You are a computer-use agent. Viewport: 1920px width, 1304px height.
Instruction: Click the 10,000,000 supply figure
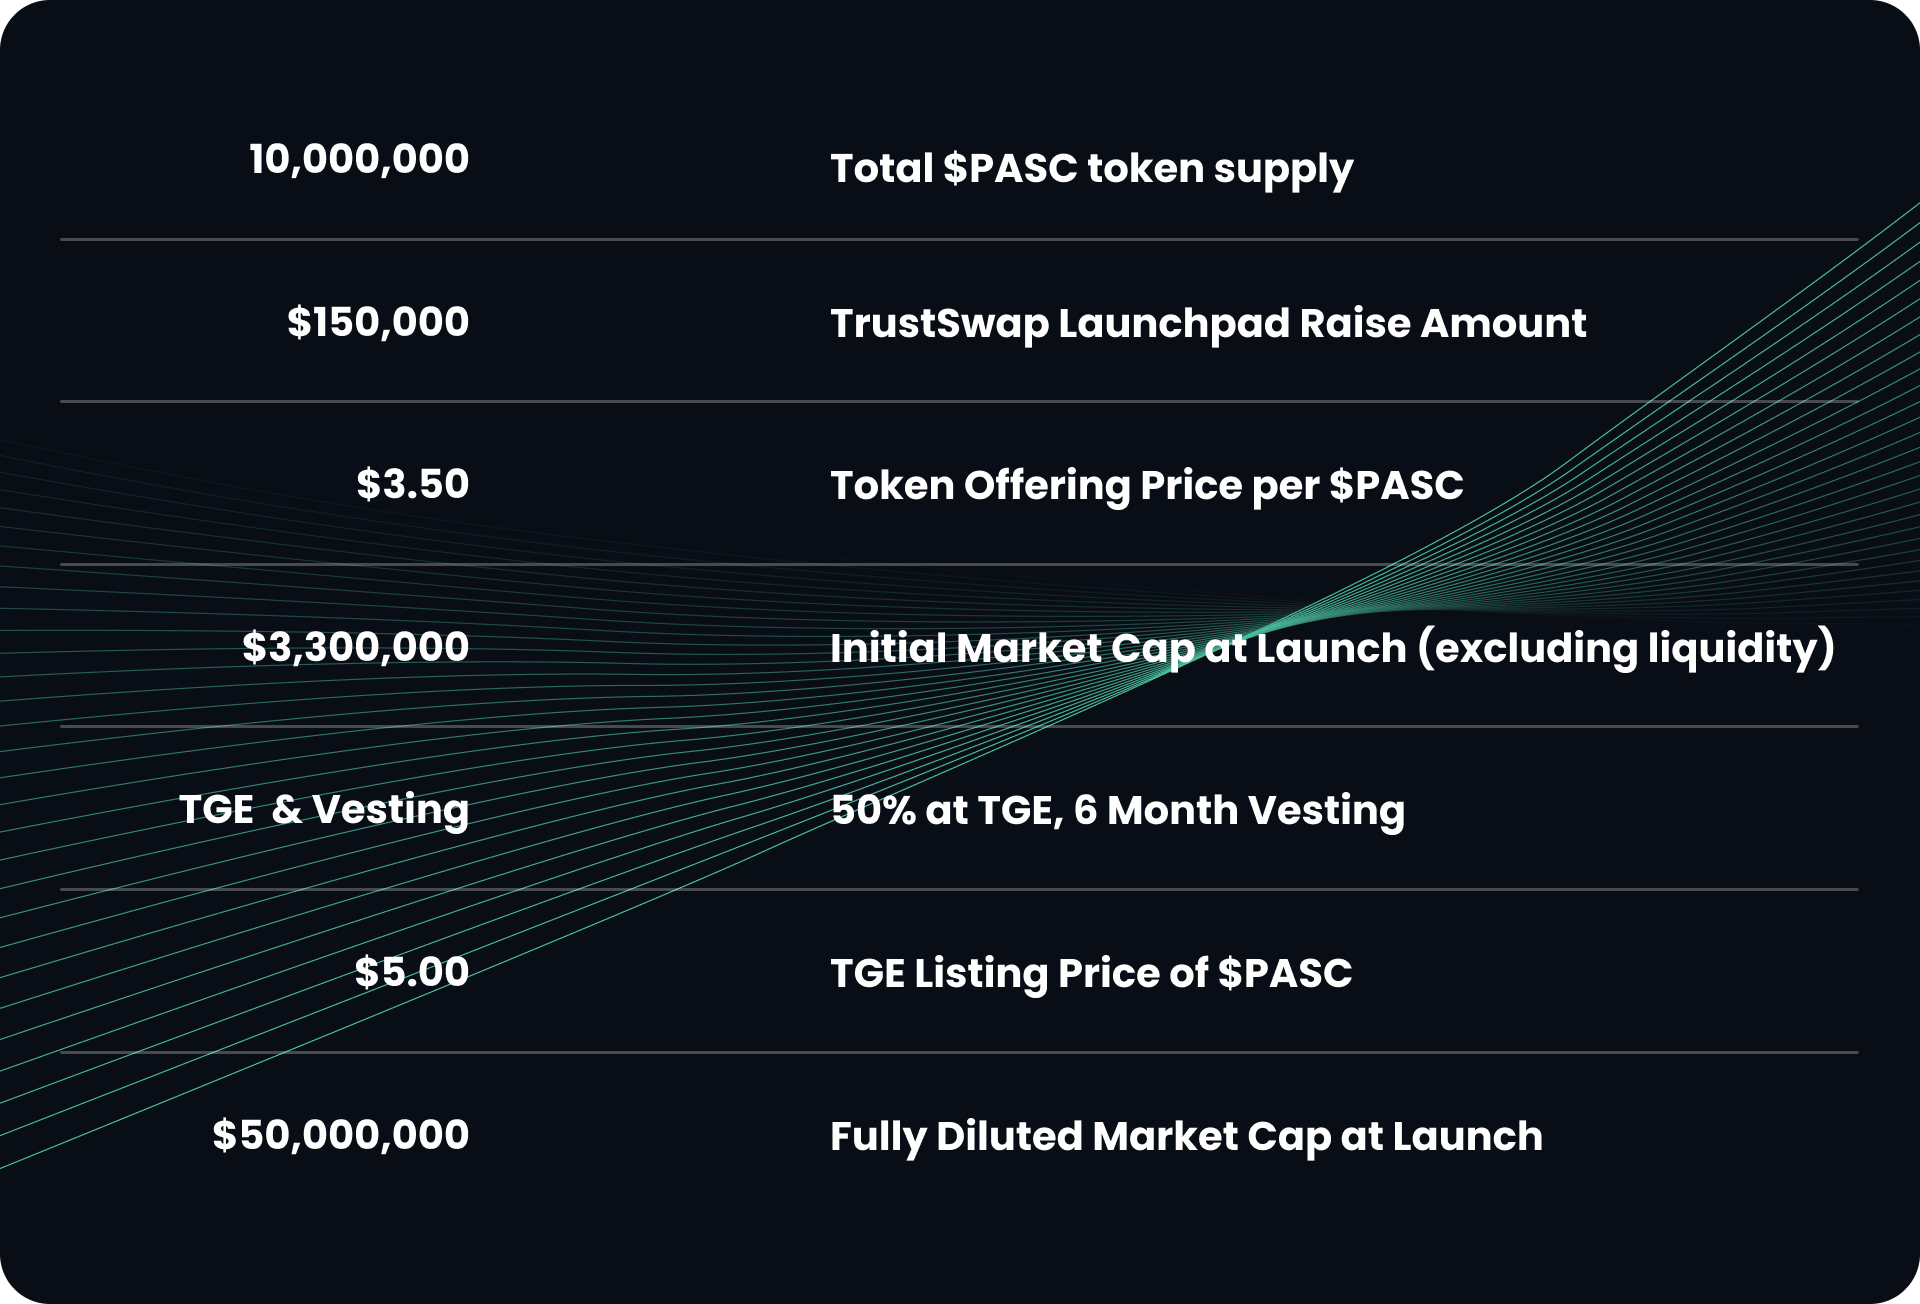click(x=359, y=159)
